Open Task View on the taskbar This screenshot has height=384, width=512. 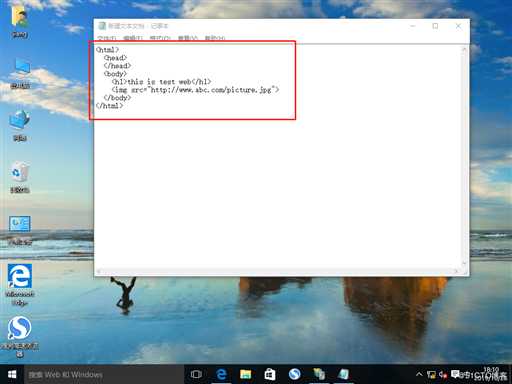pos(196,374)
